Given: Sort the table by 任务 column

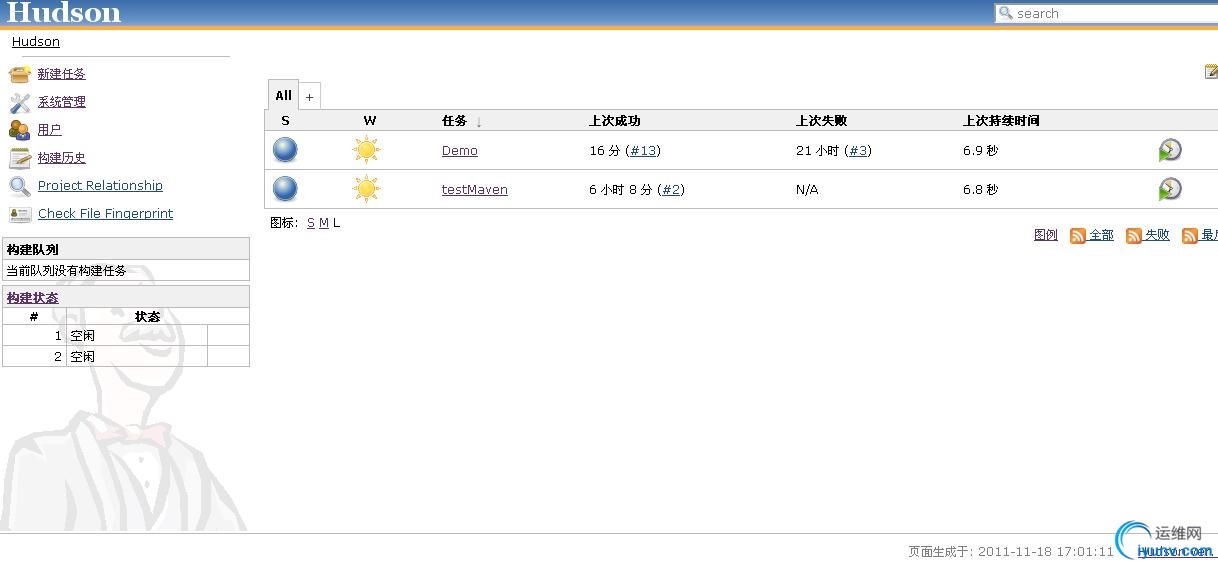Looking at the screenshot, I should pyautogui.click(x=455, y=121).
